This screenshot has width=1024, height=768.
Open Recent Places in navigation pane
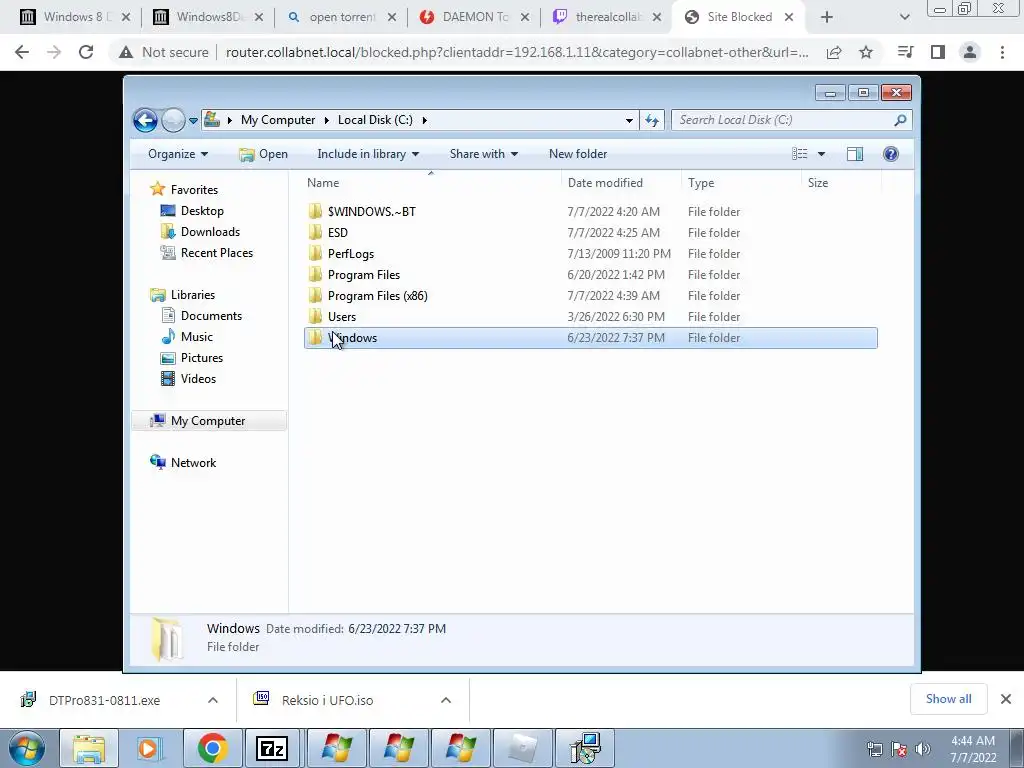pos(216,253)
